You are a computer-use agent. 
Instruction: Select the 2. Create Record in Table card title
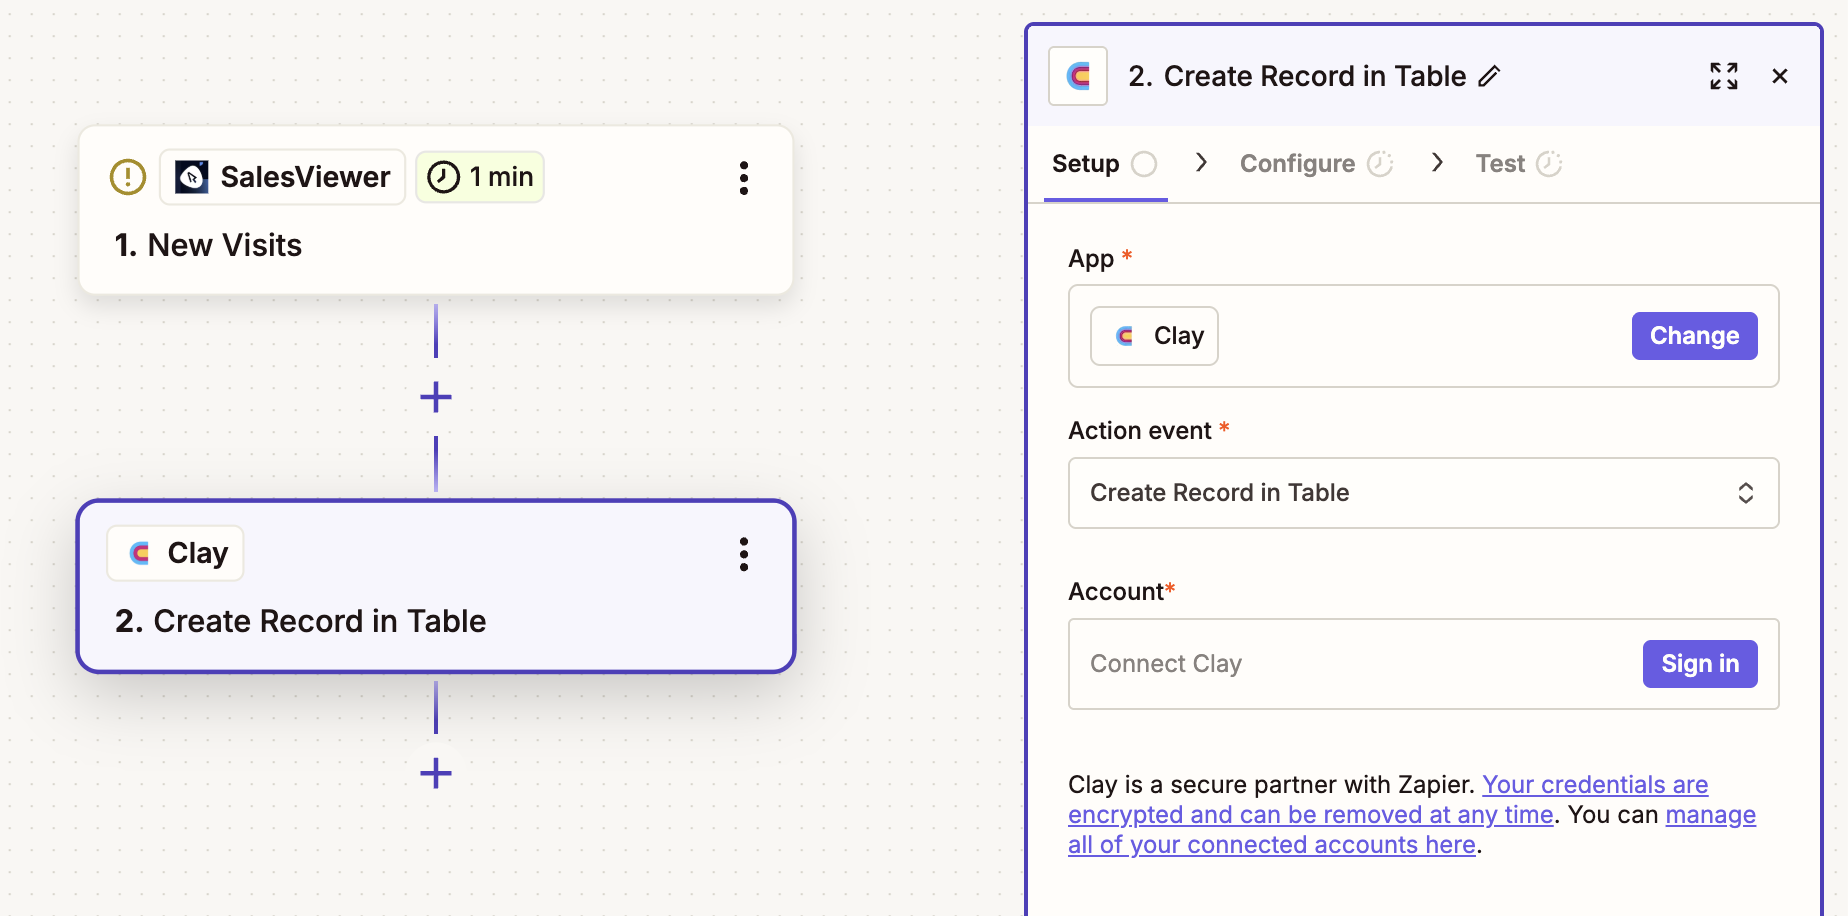point(300,621)
